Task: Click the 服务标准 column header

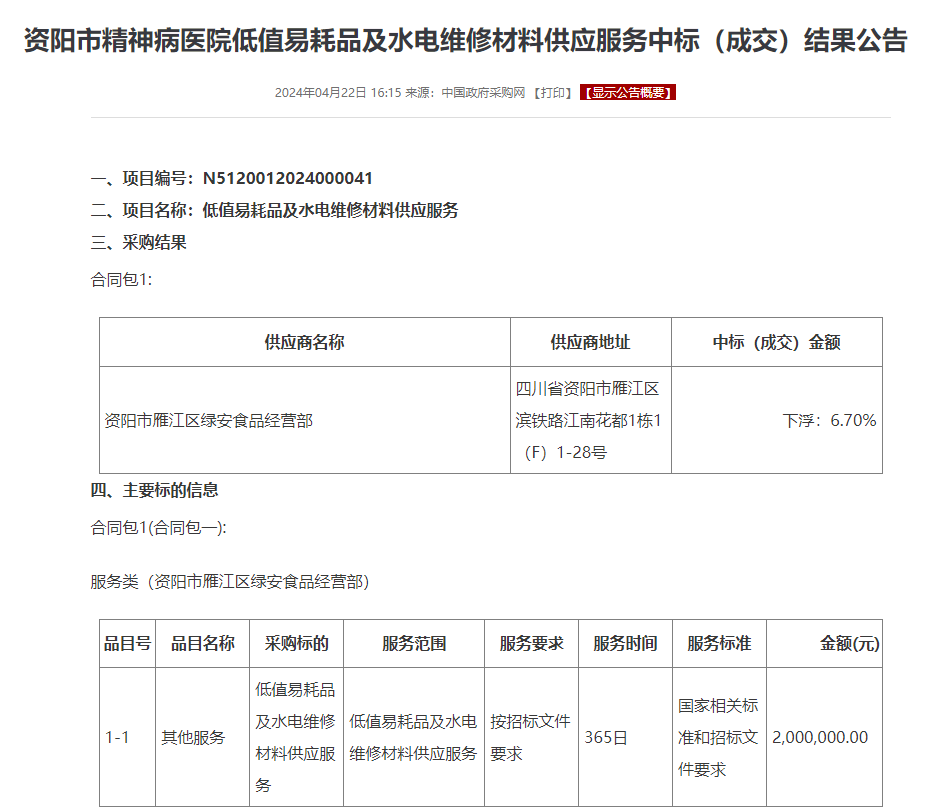Action: 719,644
